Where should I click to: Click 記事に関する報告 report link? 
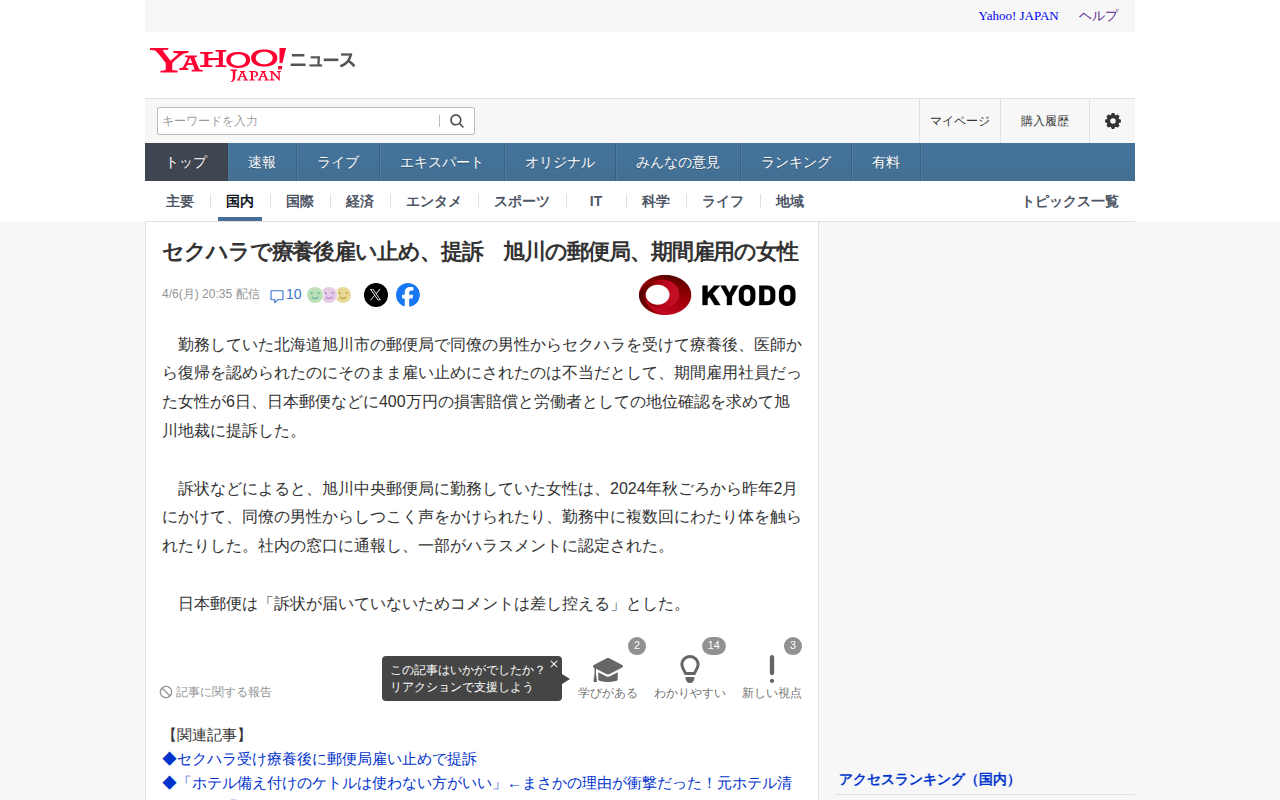(x=216, y=692)
